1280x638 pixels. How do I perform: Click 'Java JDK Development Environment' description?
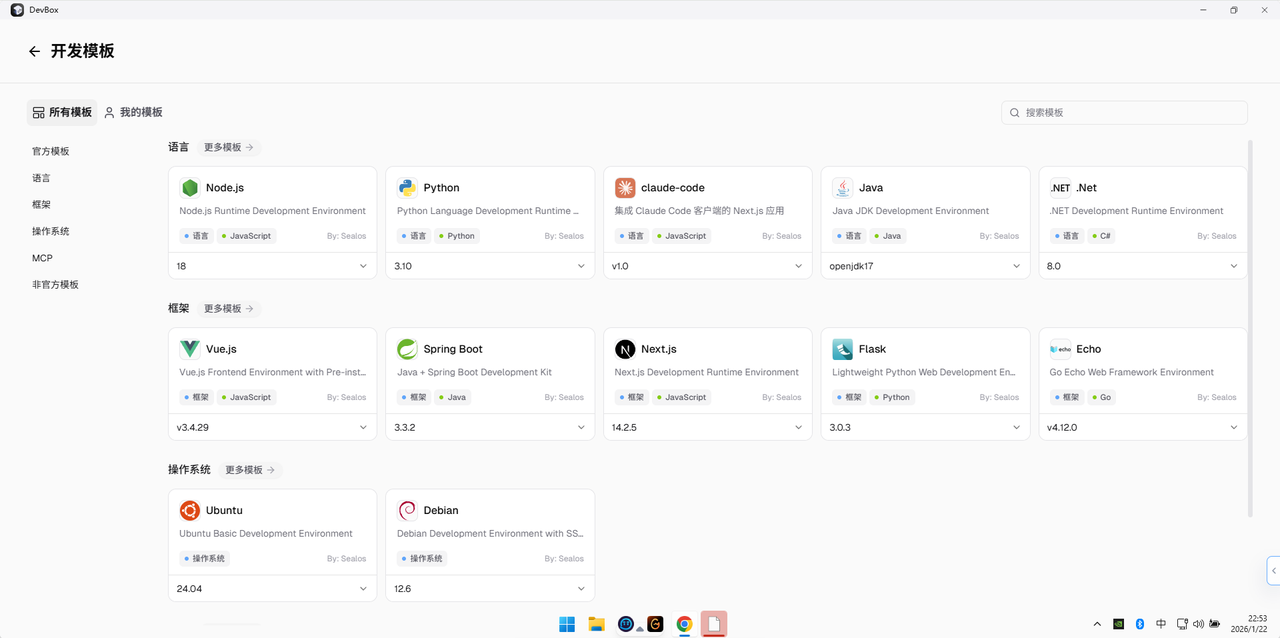[911, 211]
